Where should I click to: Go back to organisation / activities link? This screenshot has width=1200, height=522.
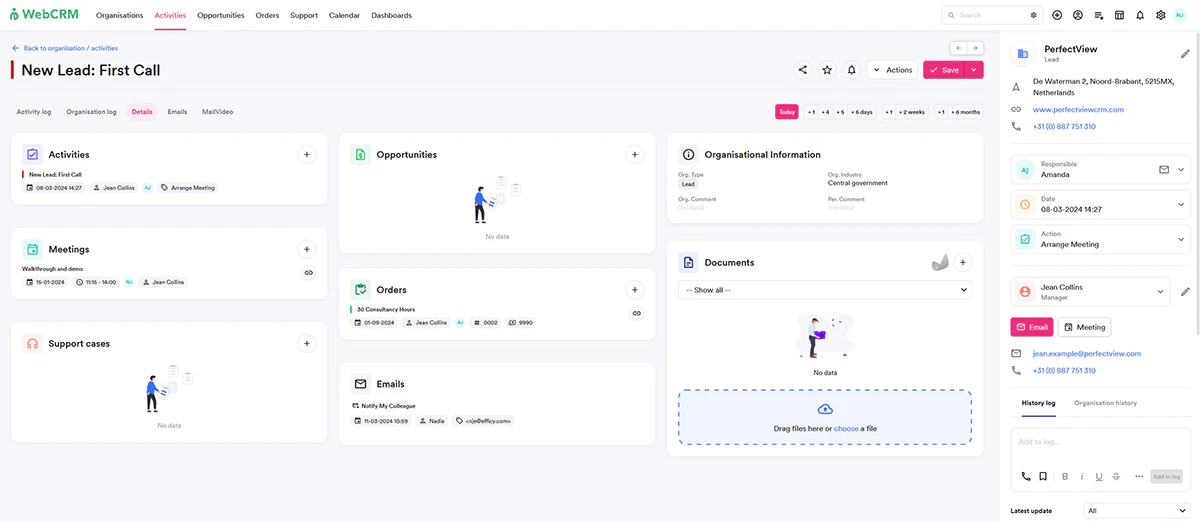64,48
